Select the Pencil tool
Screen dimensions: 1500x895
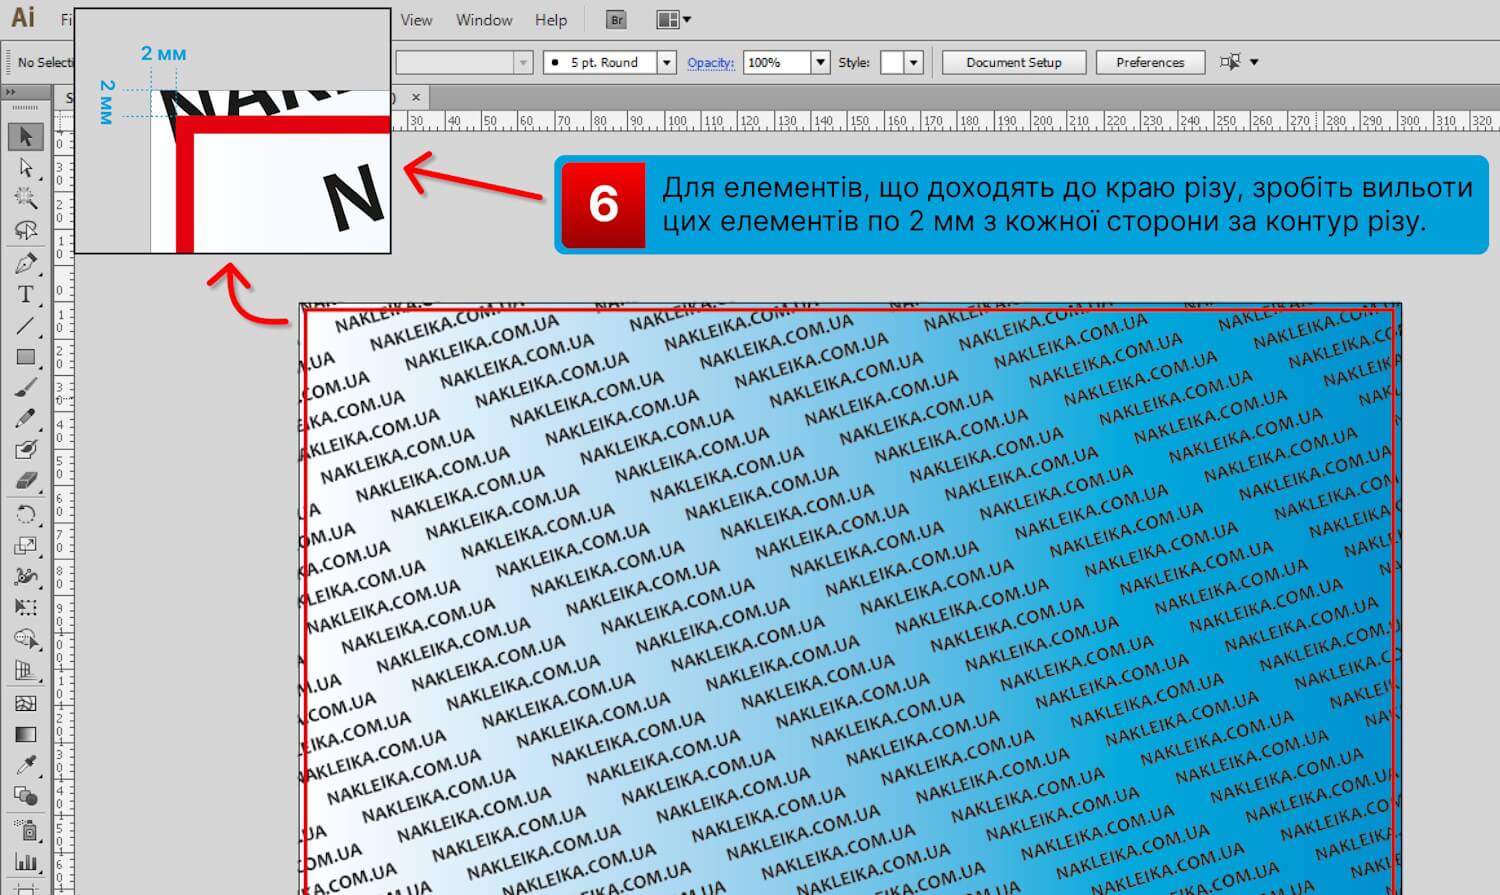point(26,419)
